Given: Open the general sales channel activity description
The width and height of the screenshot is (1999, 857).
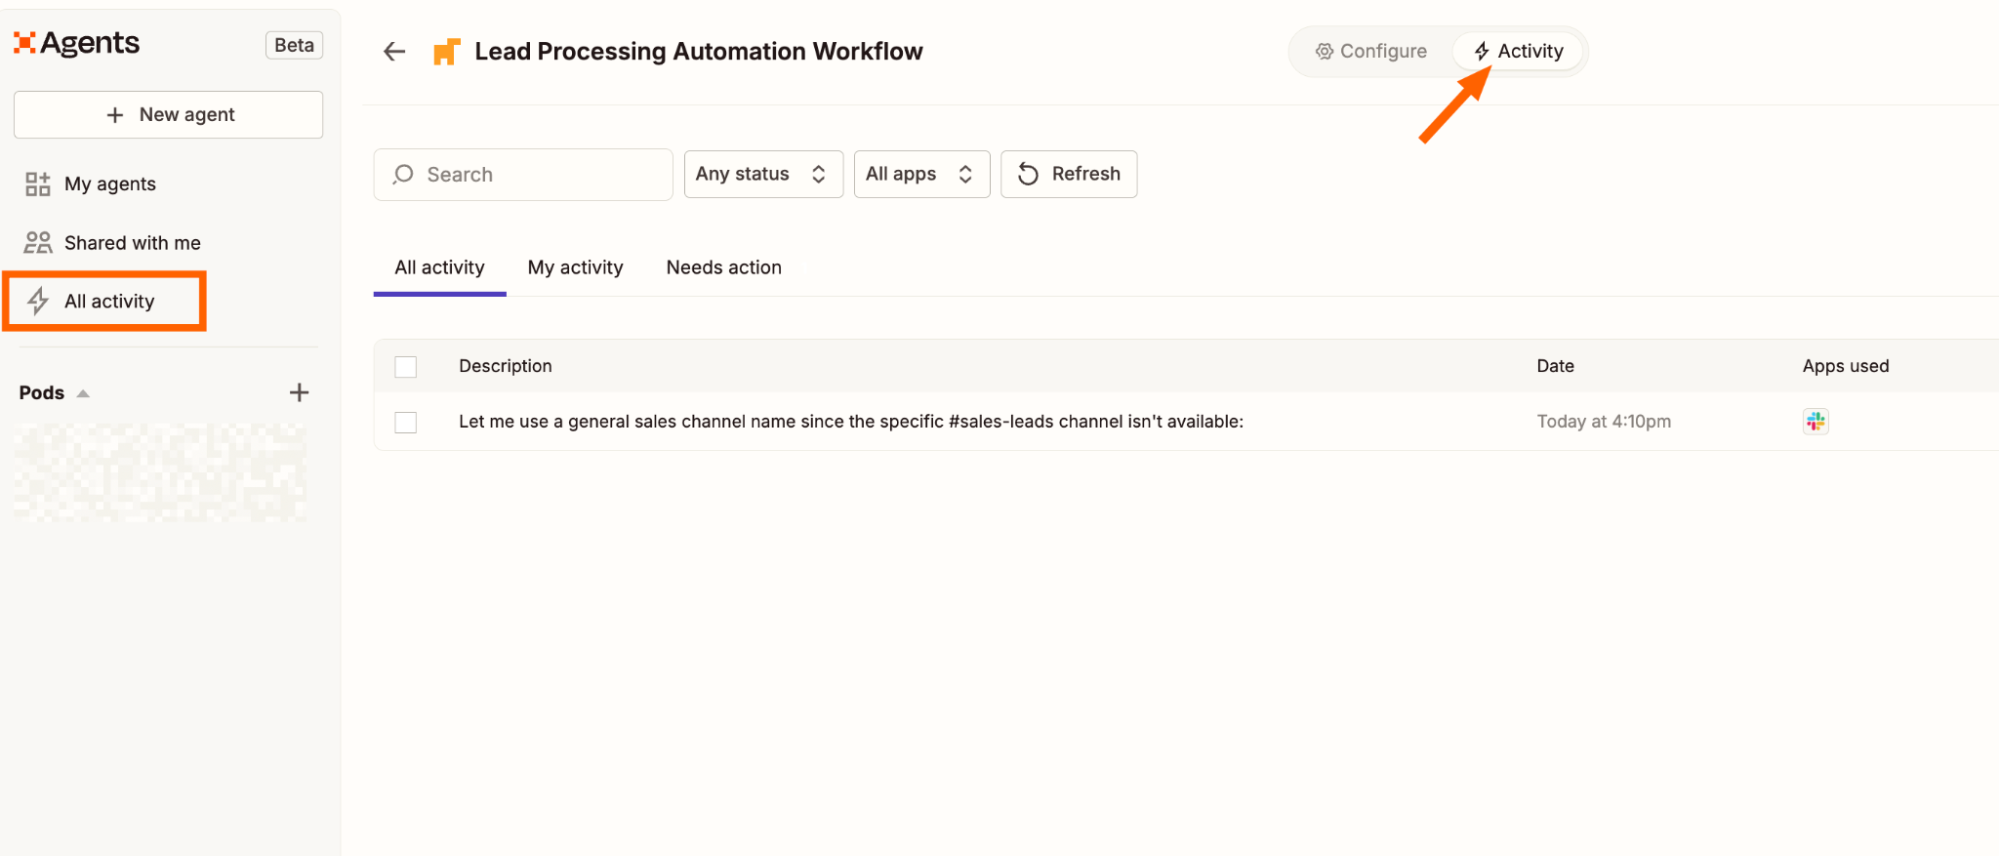Looking at the screenshot, I should (x=851, y=422).
